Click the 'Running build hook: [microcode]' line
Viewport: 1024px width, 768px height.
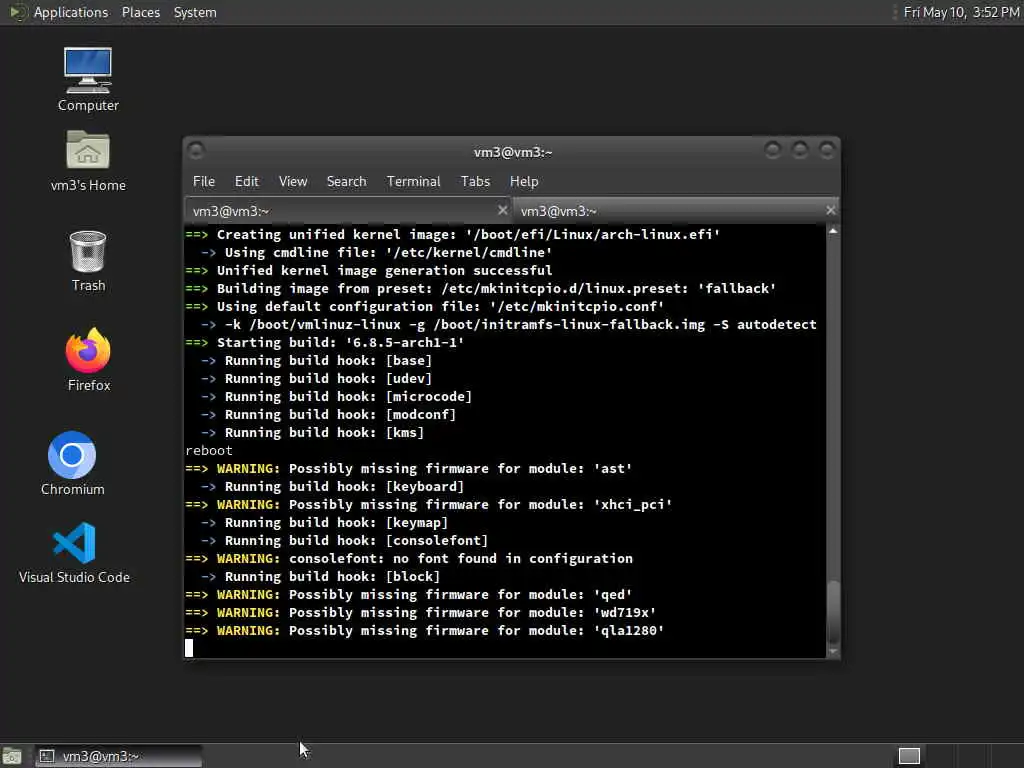coord(336,396)
